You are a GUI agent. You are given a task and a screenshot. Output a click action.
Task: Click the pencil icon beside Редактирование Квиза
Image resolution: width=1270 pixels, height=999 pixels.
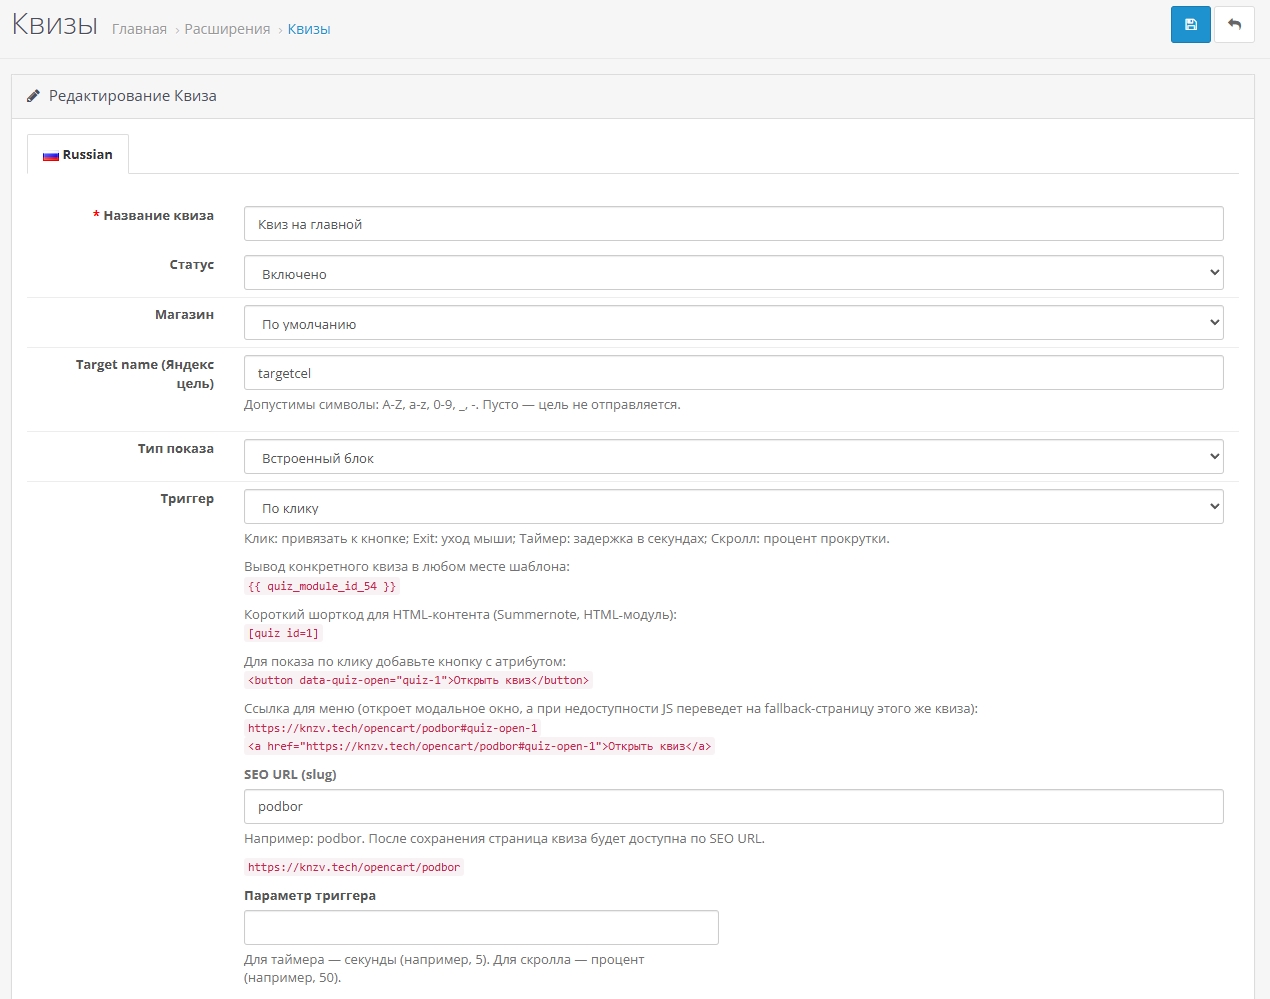click(x=33, y=96)
